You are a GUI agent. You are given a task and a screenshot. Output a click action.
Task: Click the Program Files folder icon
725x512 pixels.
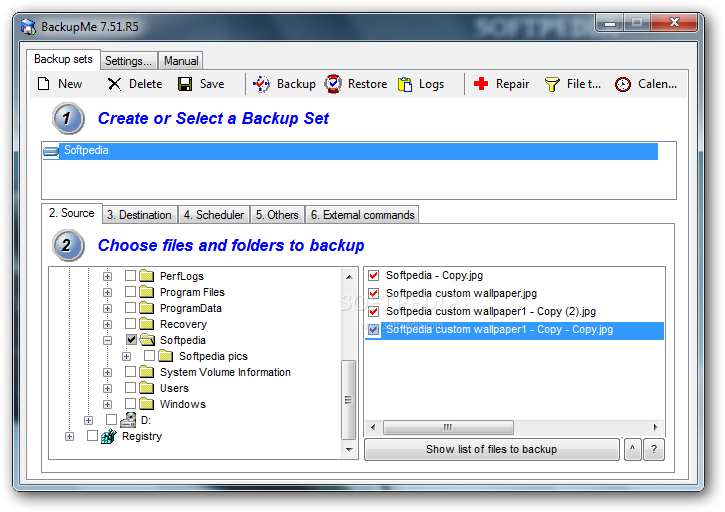coord(147,292)
